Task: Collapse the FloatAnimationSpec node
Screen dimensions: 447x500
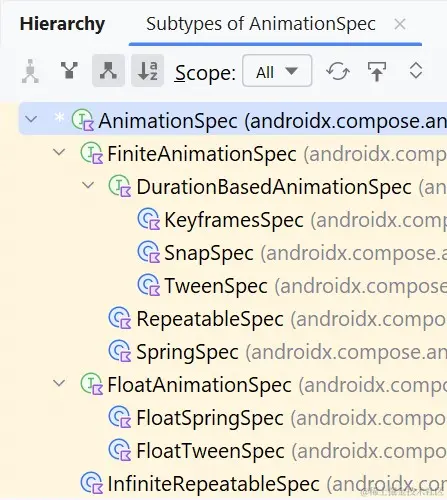Action: [x=59, y=383]
